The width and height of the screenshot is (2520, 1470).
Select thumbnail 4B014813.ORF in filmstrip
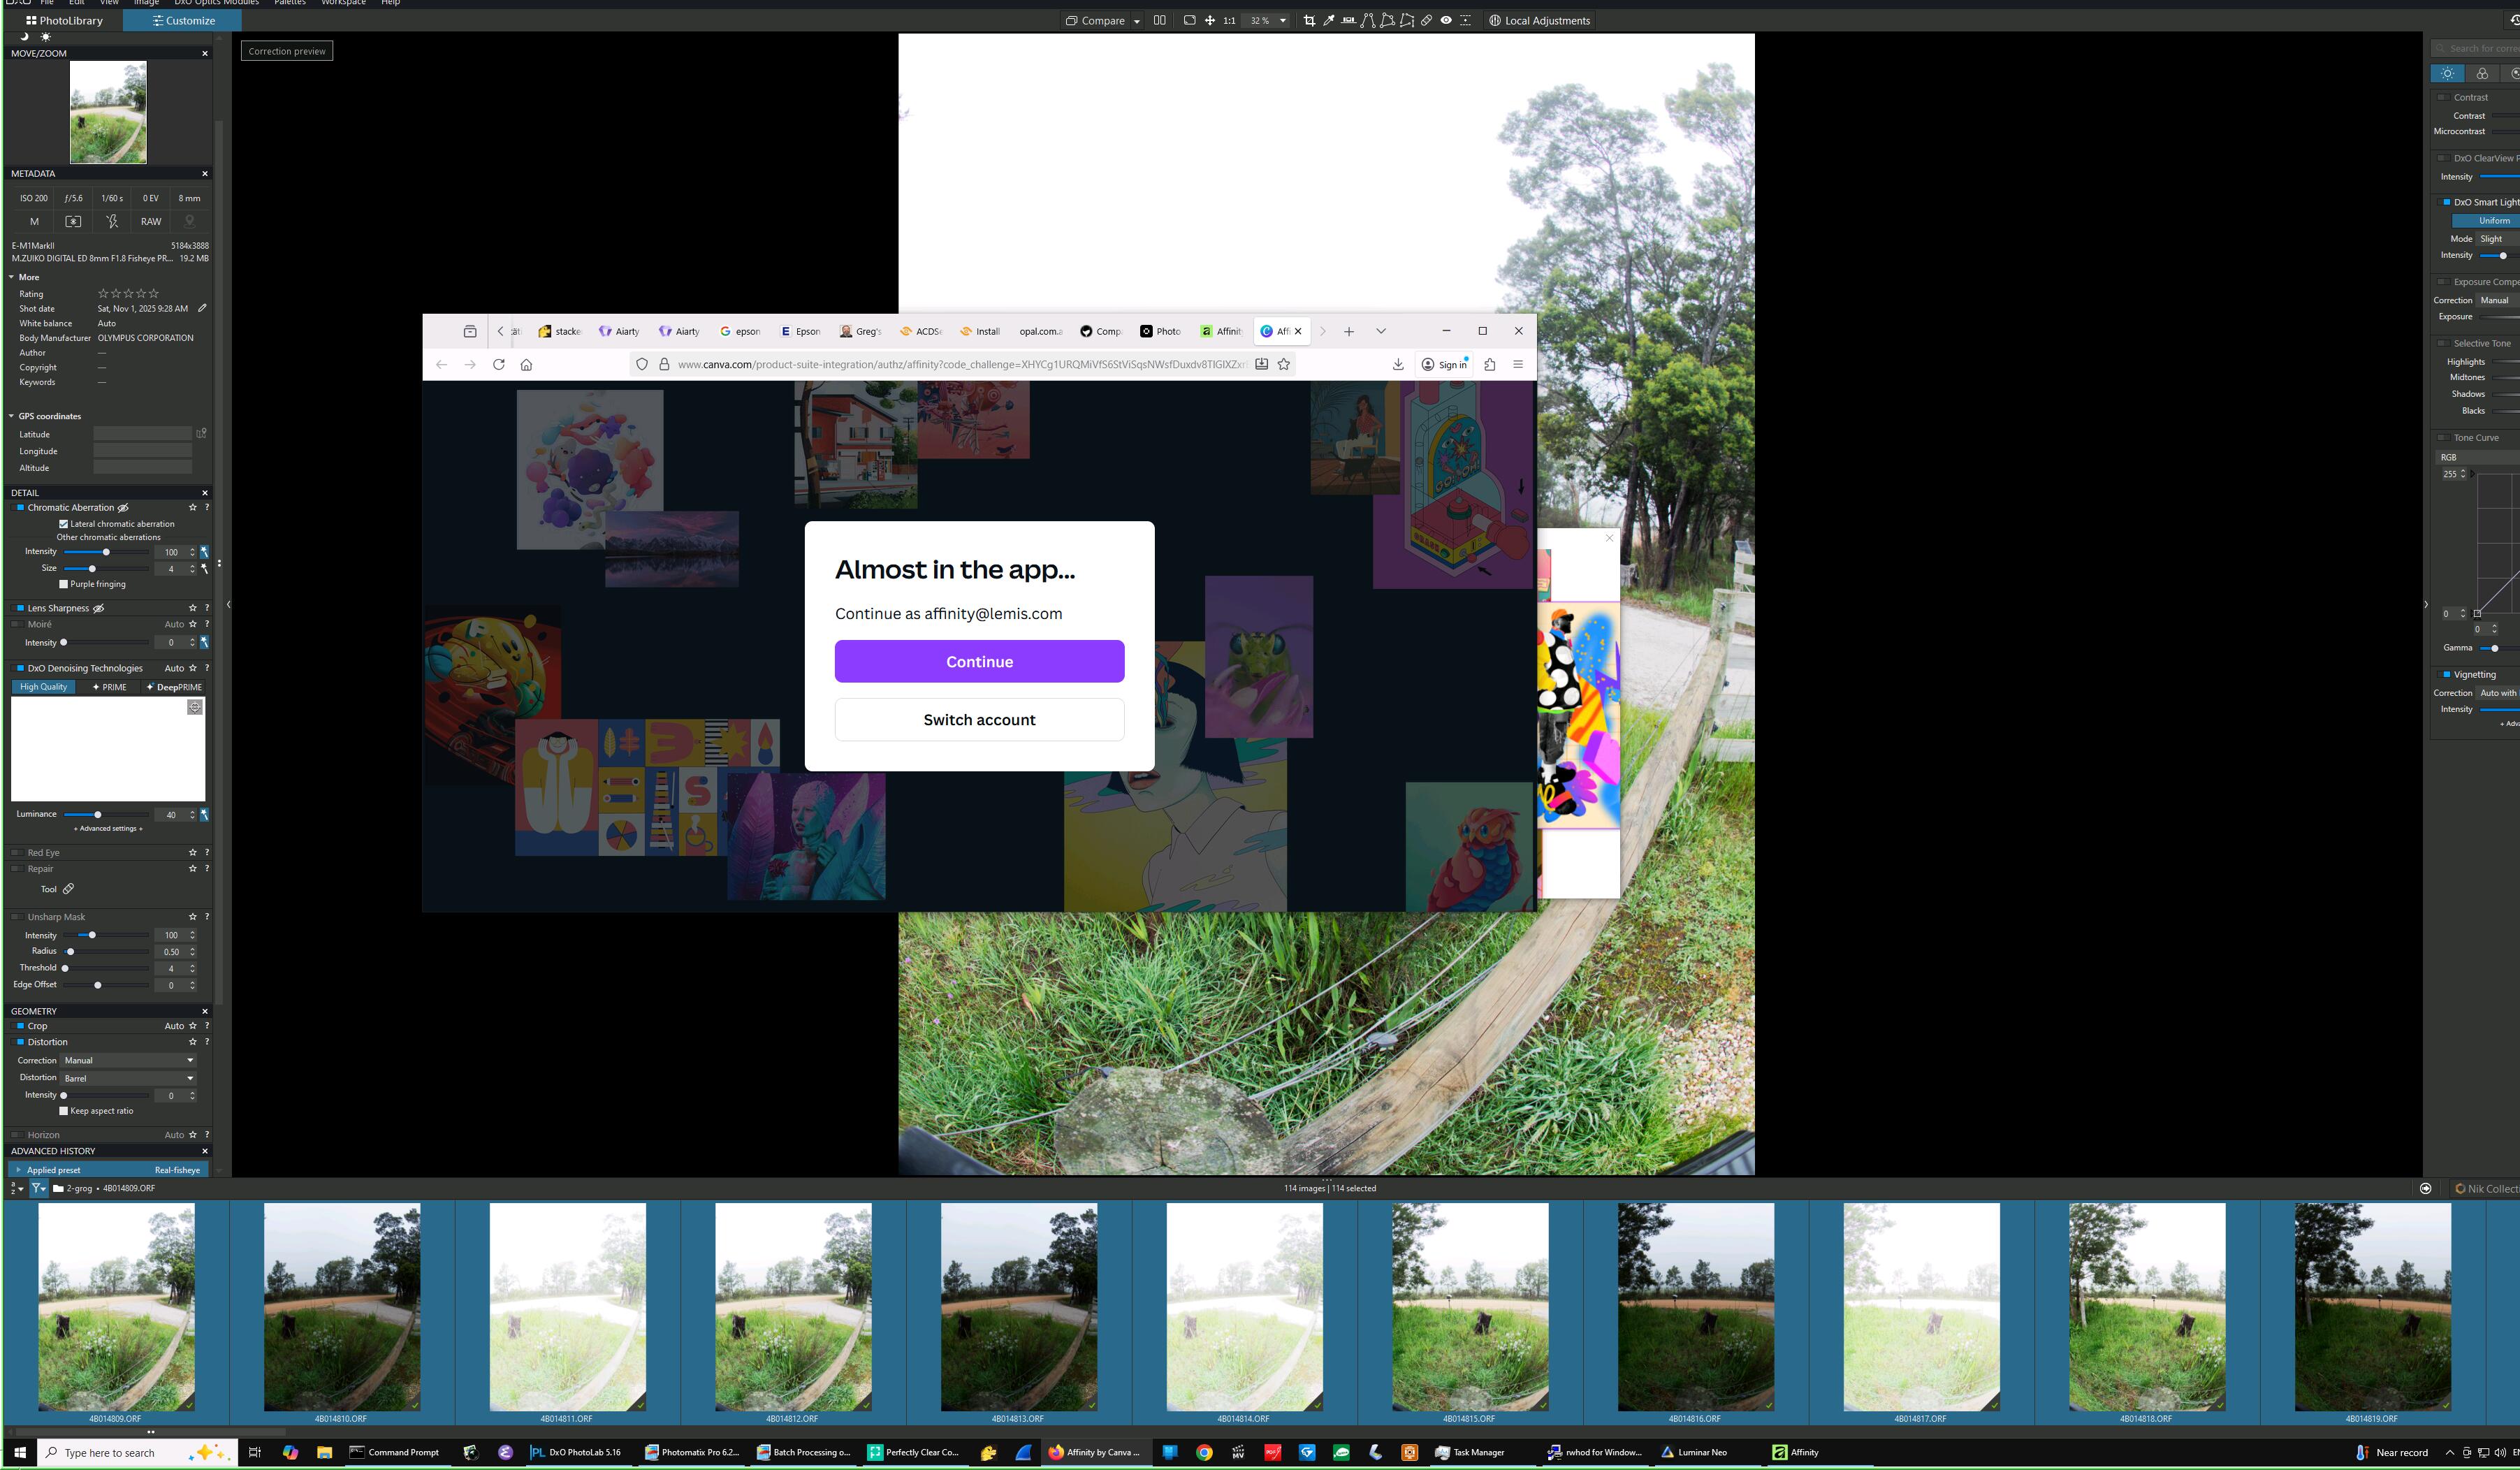click(x=1018, y=1307)
